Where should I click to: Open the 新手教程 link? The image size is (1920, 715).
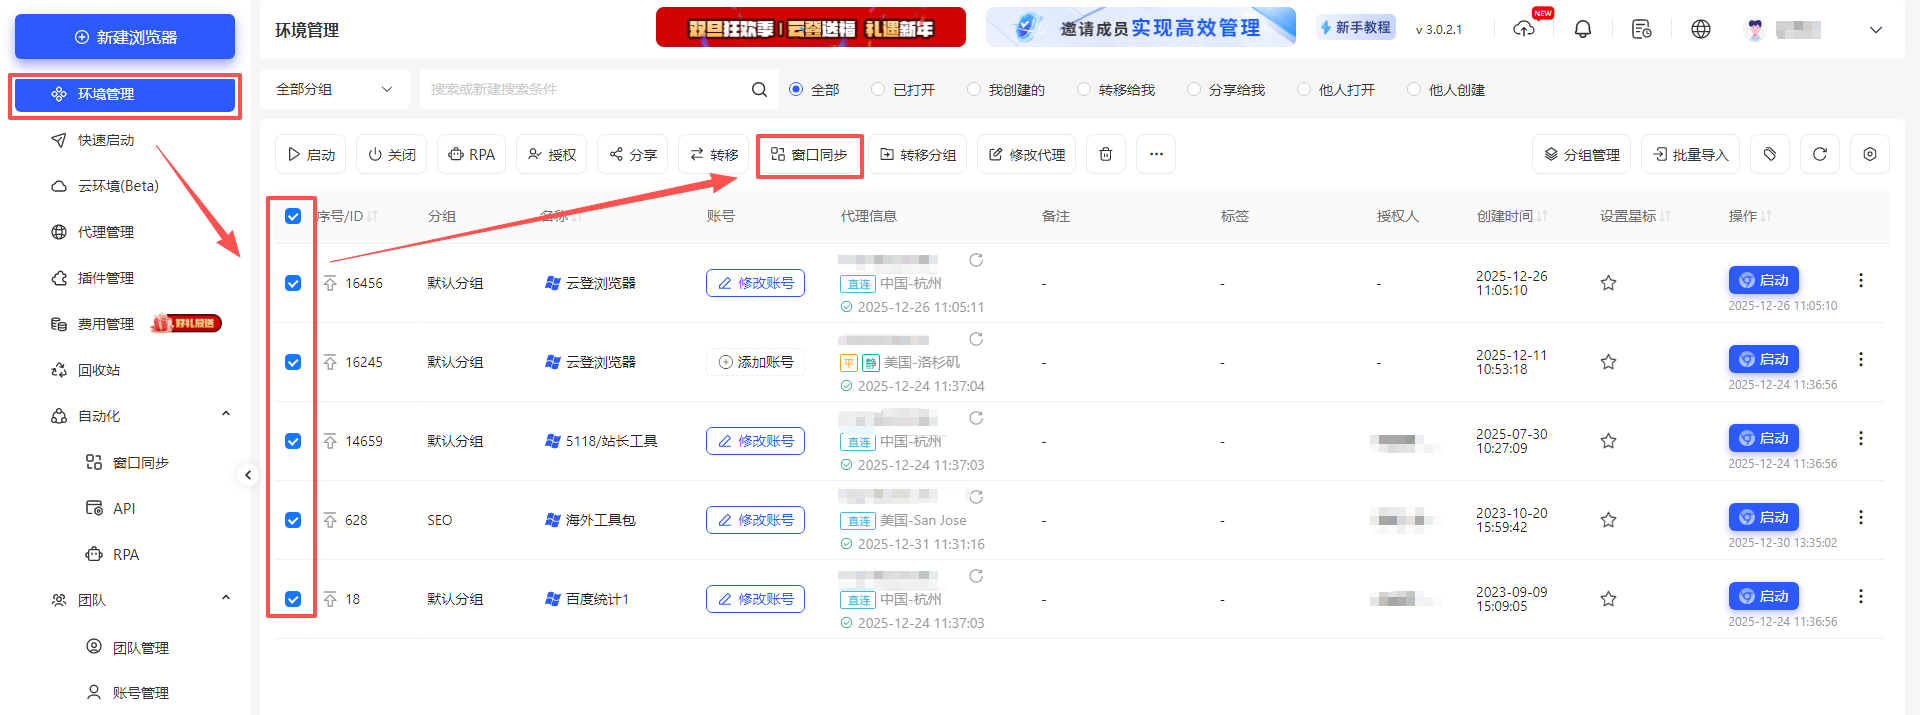(1356, 28)
